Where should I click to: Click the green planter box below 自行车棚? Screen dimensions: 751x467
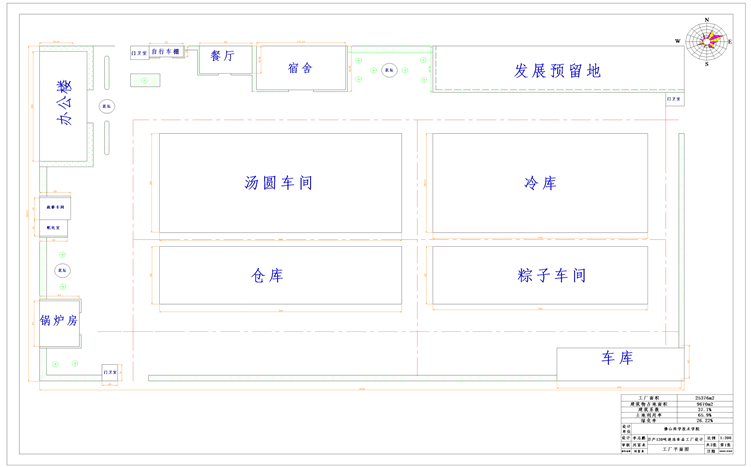(146, 80)
